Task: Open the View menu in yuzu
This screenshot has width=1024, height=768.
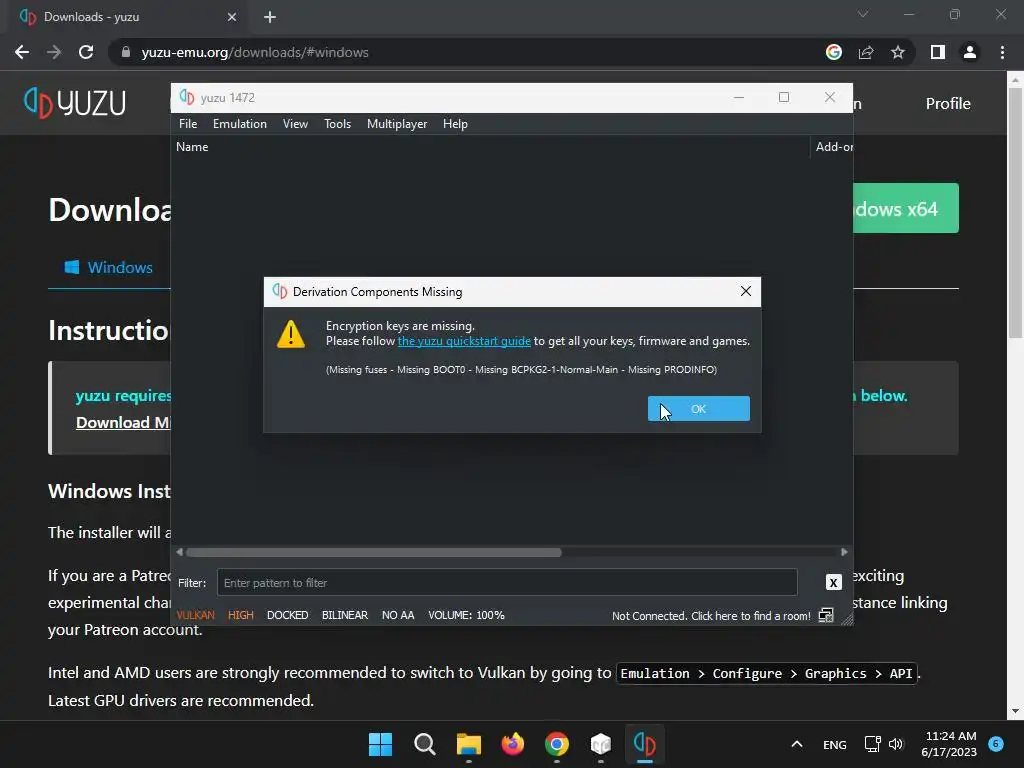Action: (295, 124)
